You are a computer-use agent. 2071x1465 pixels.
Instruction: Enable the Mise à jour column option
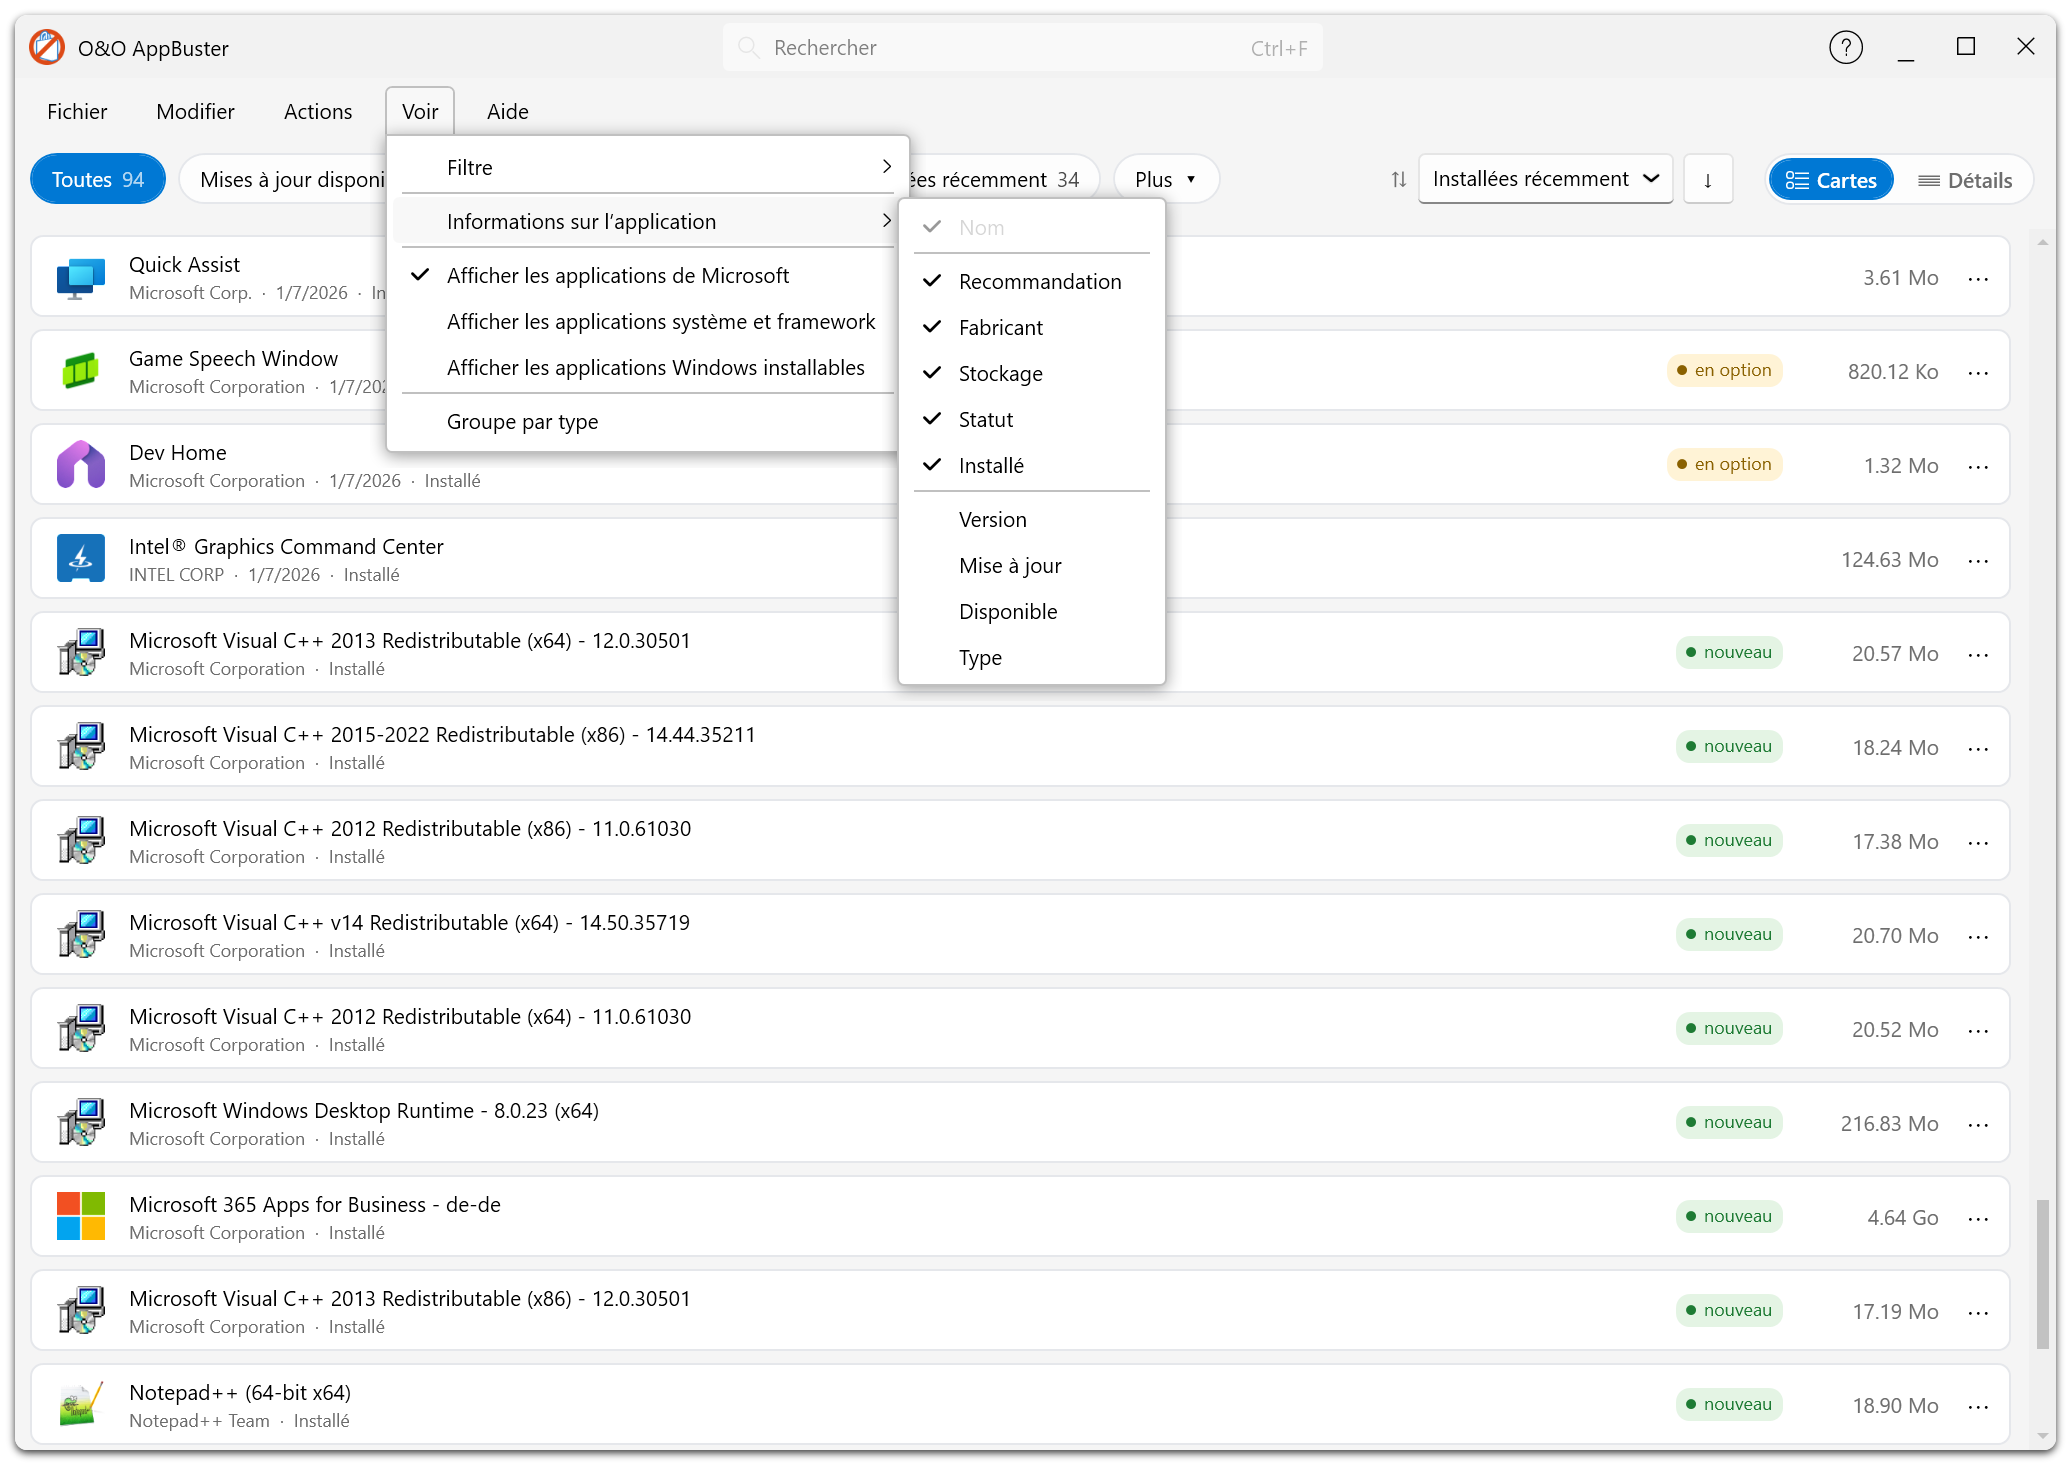point(1031,566)
